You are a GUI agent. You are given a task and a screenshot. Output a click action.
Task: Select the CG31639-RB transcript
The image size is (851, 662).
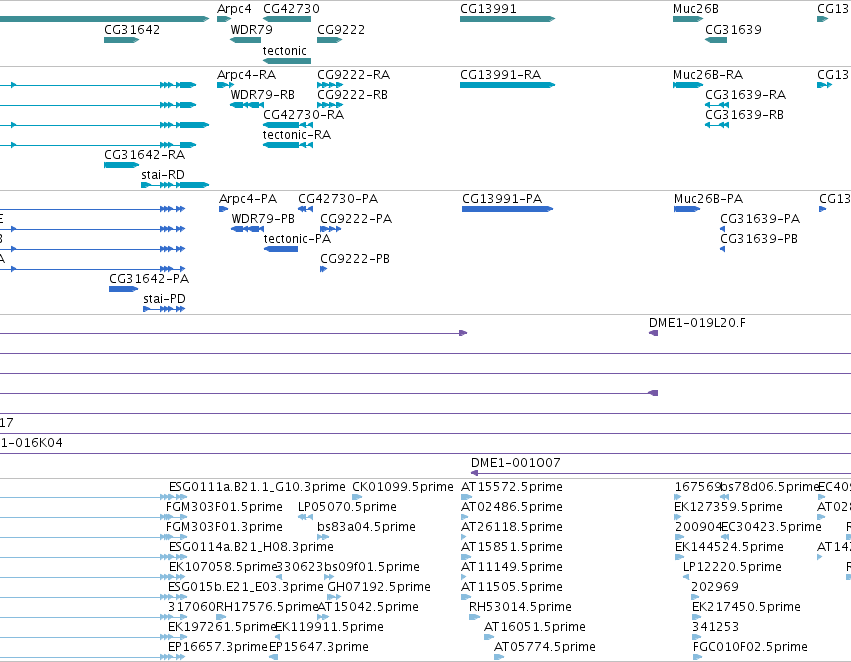[x=717, y=125]
